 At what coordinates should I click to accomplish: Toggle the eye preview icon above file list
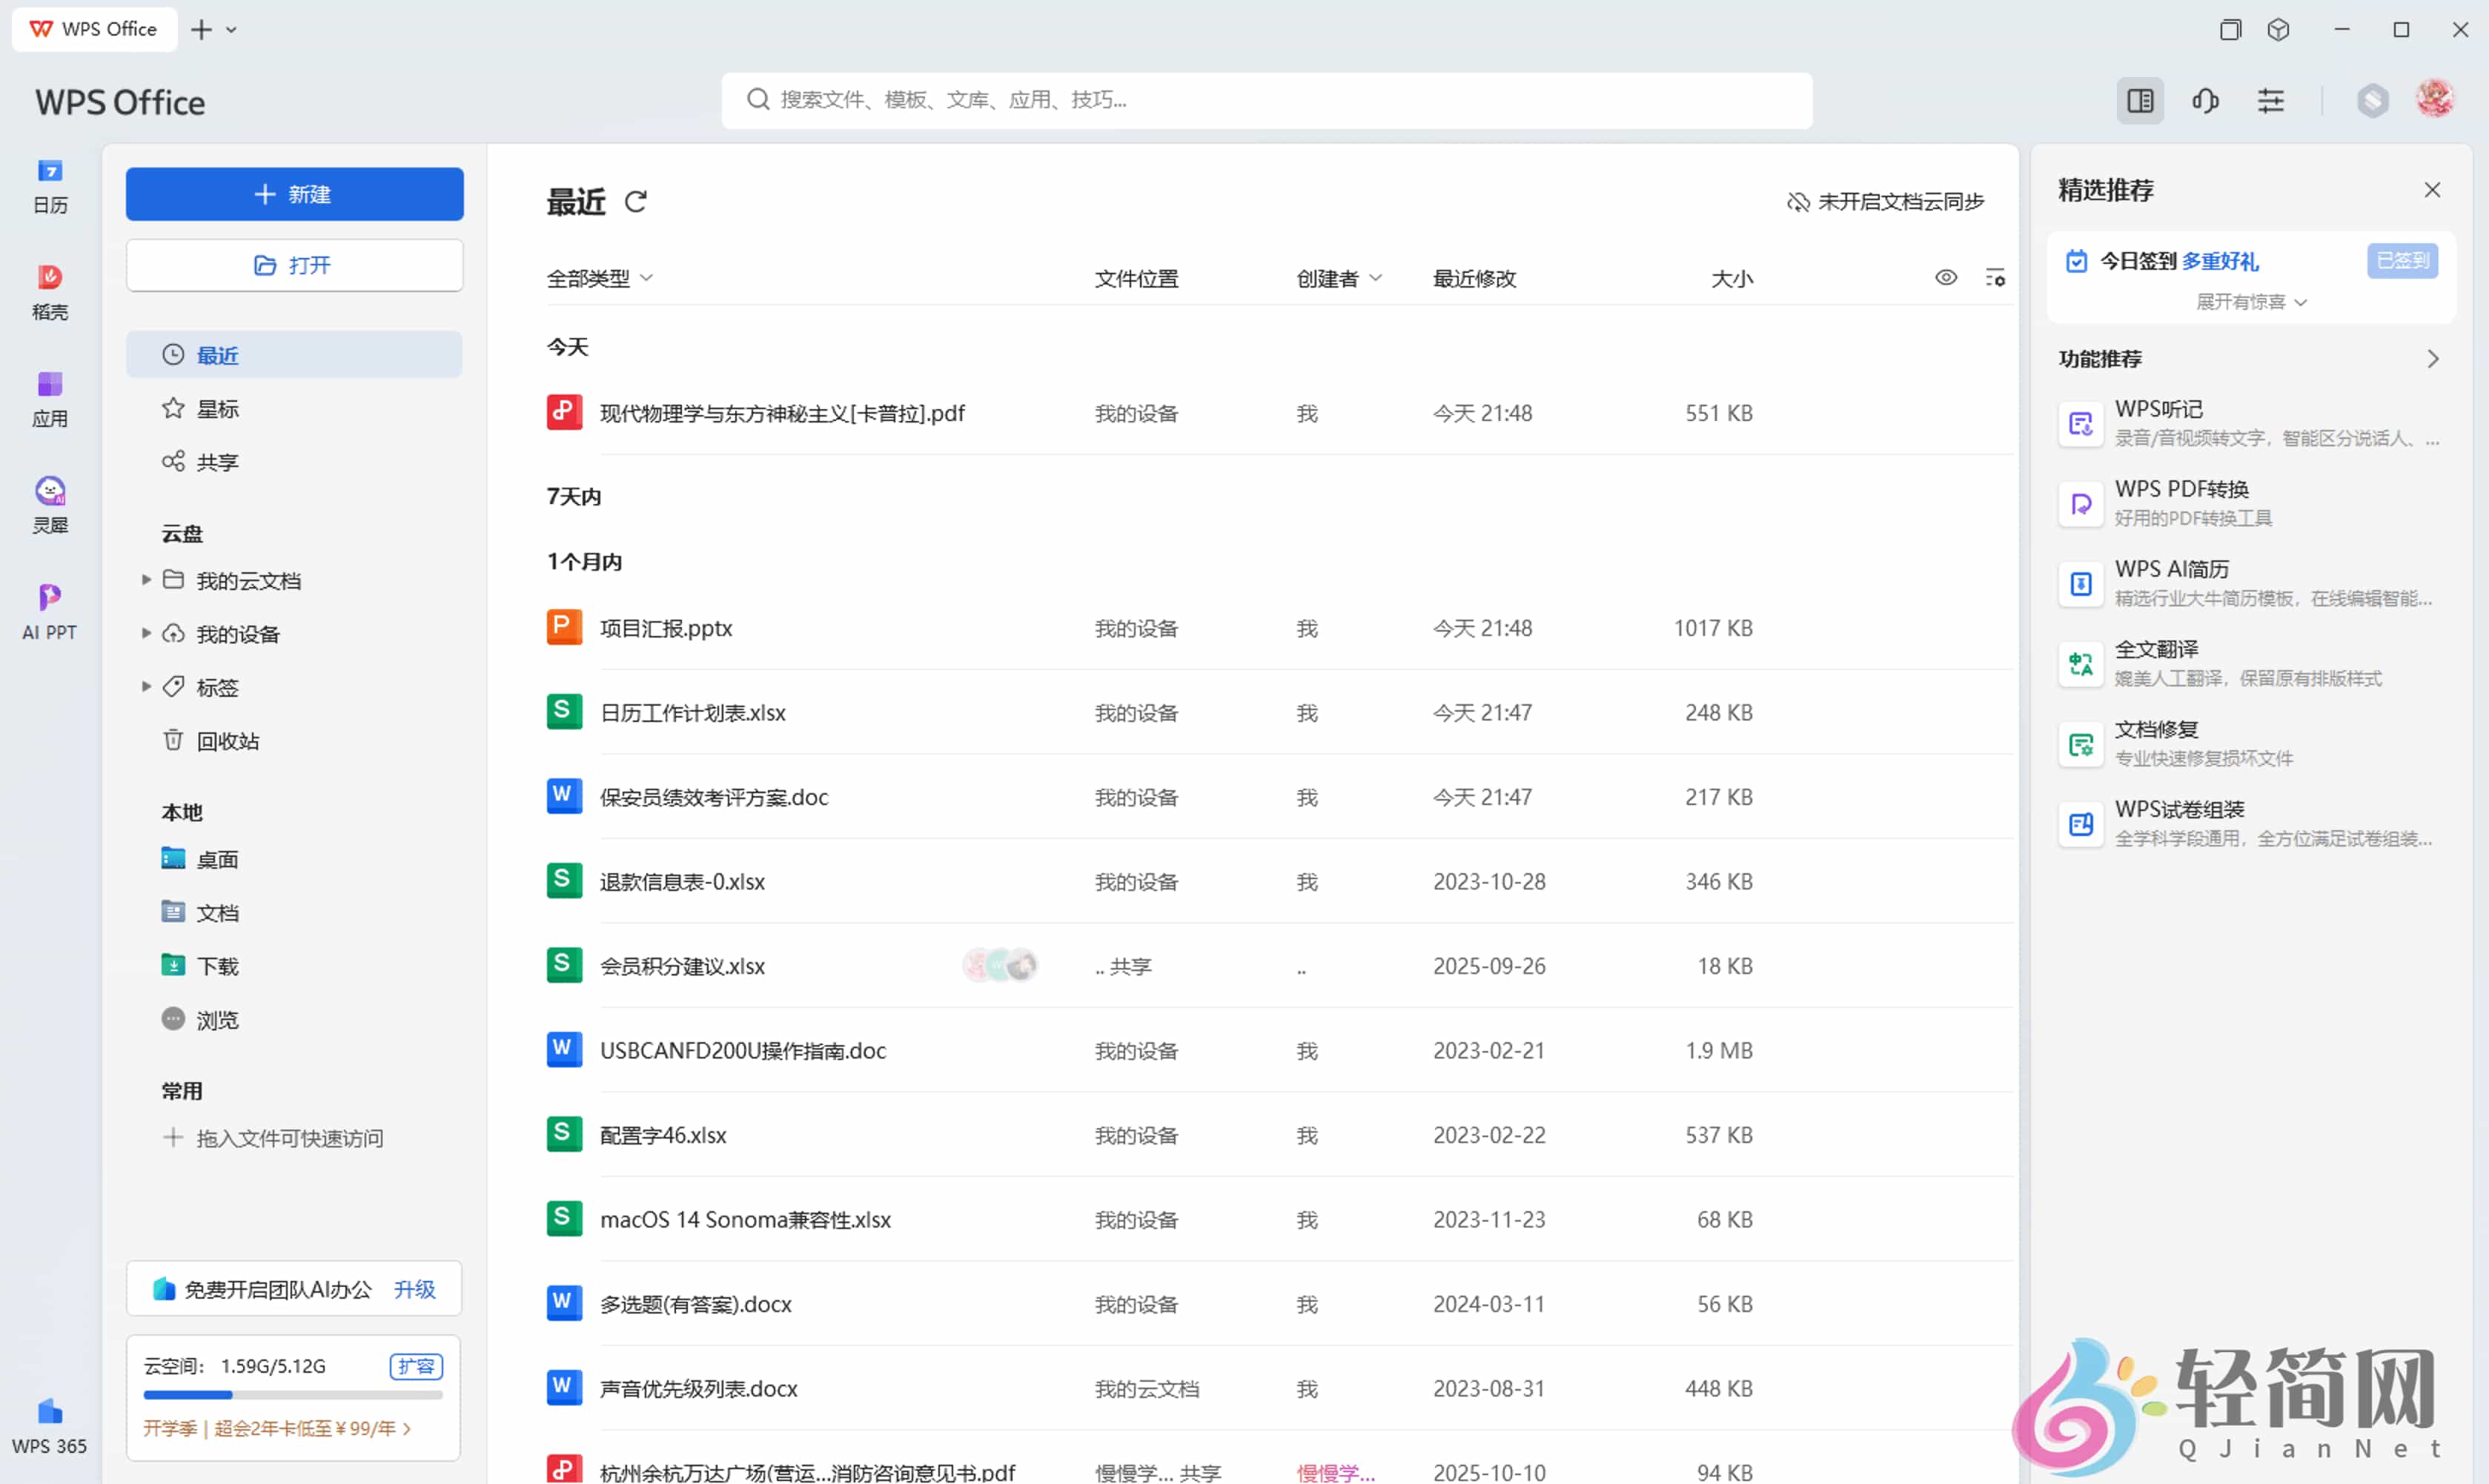[1945, 277]
